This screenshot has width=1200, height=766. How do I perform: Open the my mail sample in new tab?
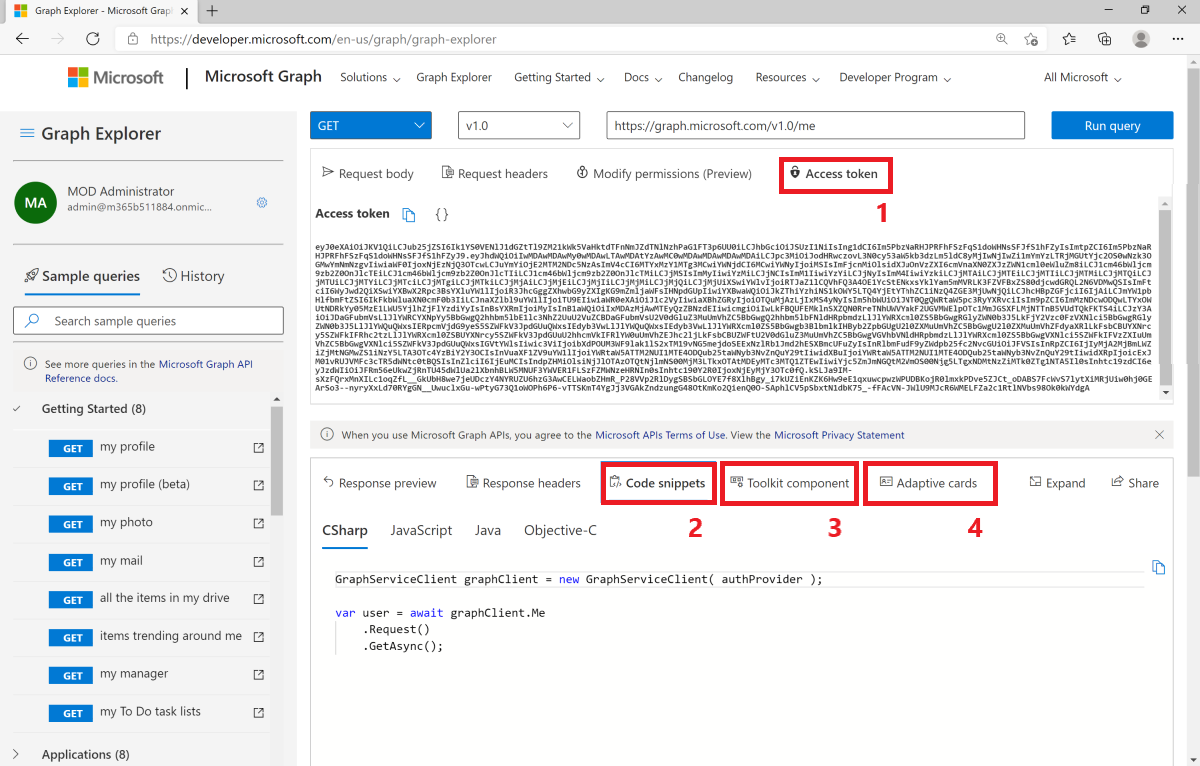[x=258, y=561]
